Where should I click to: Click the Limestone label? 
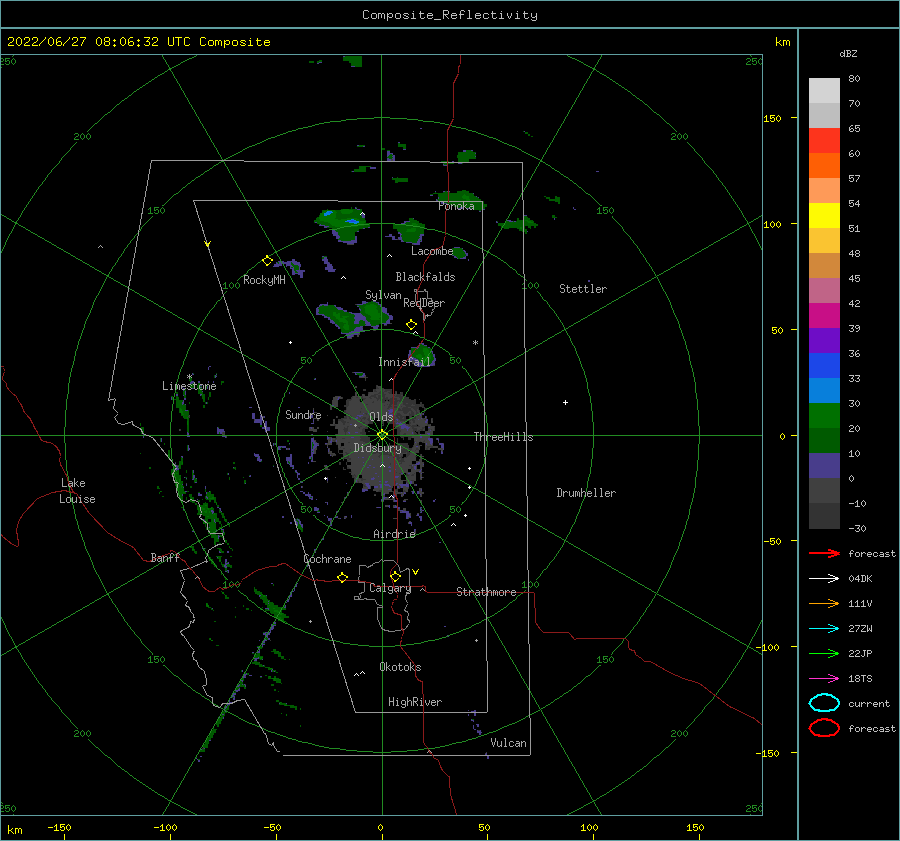189,386
